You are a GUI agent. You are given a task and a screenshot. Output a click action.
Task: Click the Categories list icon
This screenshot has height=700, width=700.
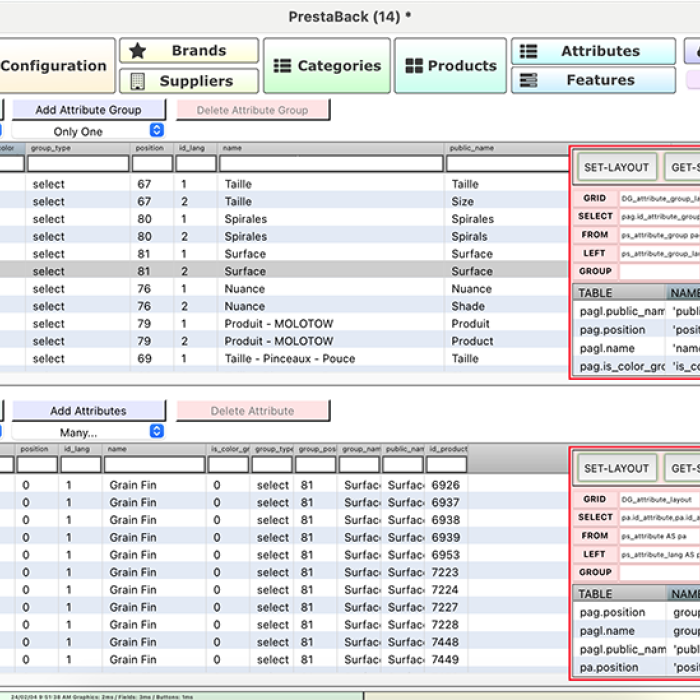pyautogui.click(x=282, y=66)
